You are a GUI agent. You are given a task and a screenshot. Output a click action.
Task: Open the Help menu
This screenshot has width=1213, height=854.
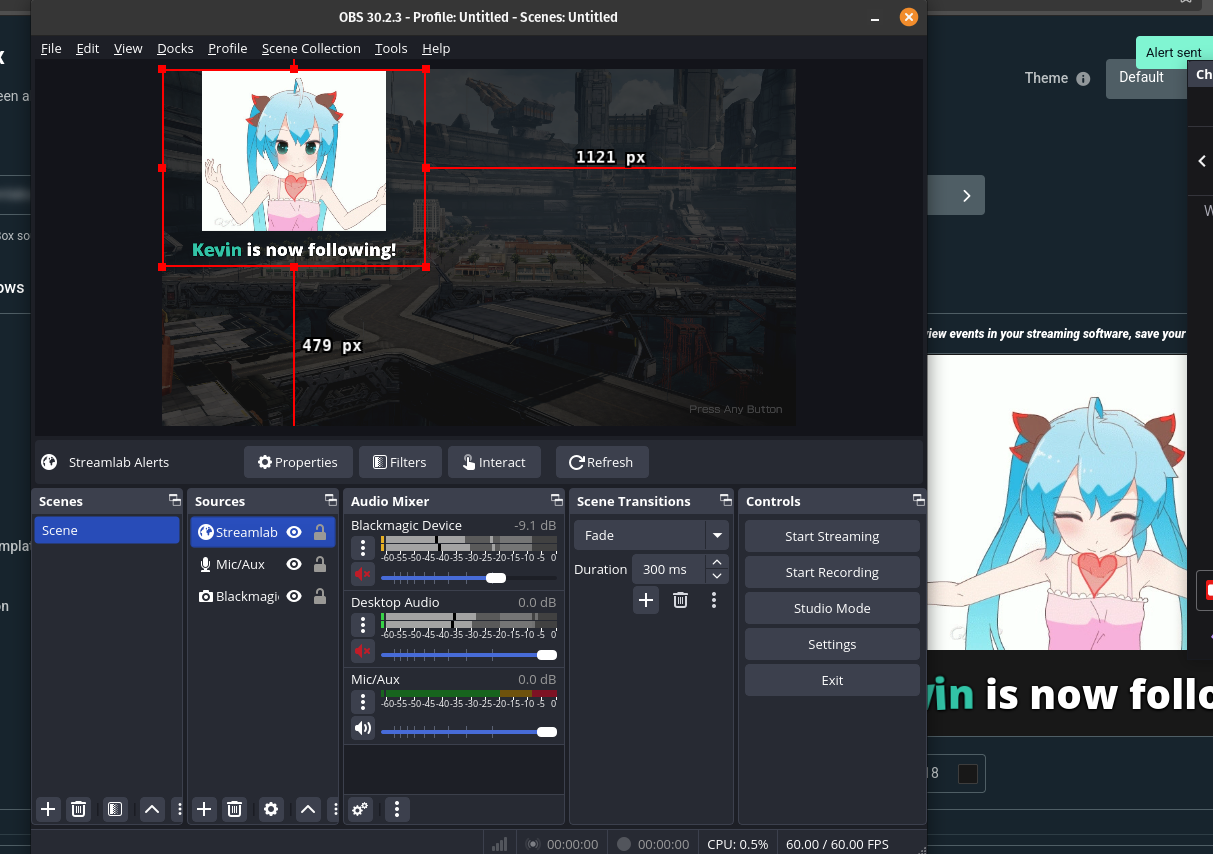[436, 48]
